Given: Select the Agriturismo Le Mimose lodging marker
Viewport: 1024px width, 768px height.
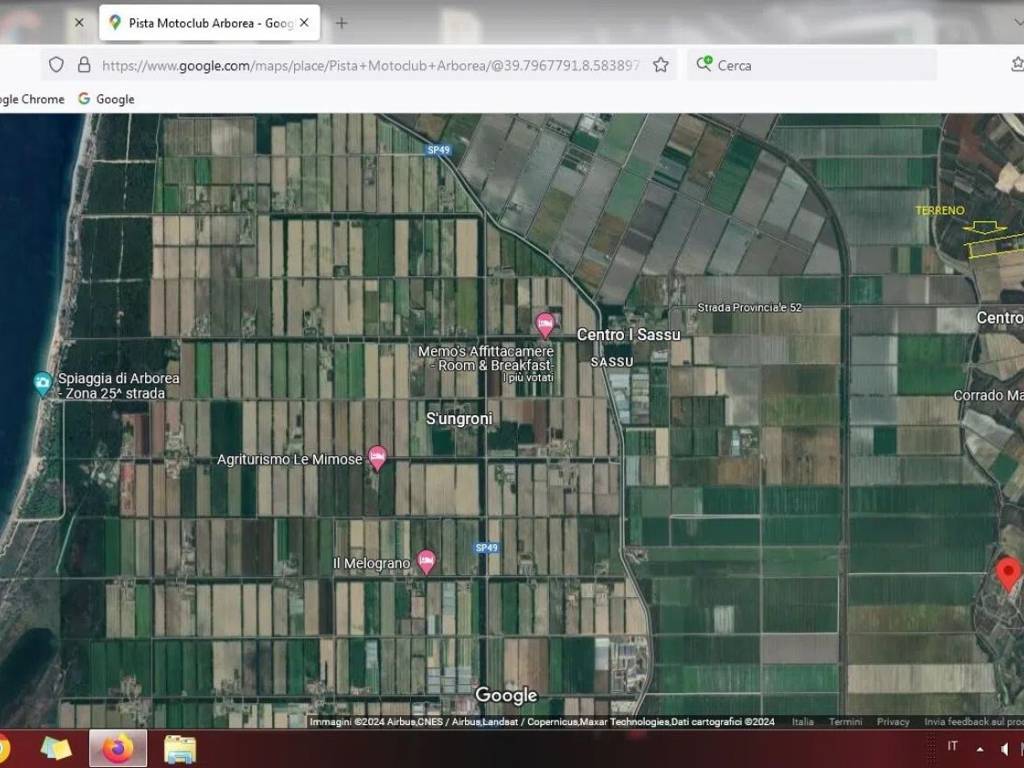Looking at the screenshot, I should click(377, 458).
